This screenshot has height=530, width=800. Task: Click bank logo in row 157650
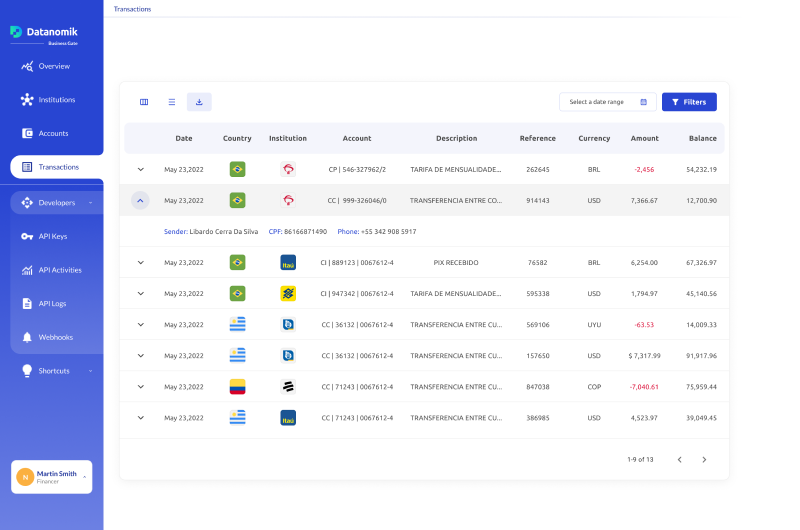click(288, 356)
